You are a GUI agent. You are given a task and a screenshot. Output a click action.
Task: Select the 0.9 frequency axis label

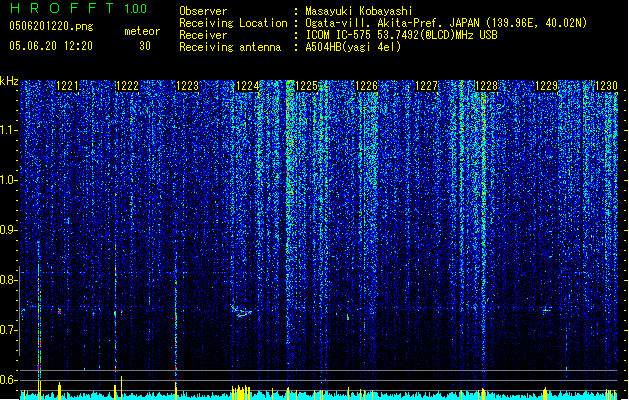tap(9, 230)
